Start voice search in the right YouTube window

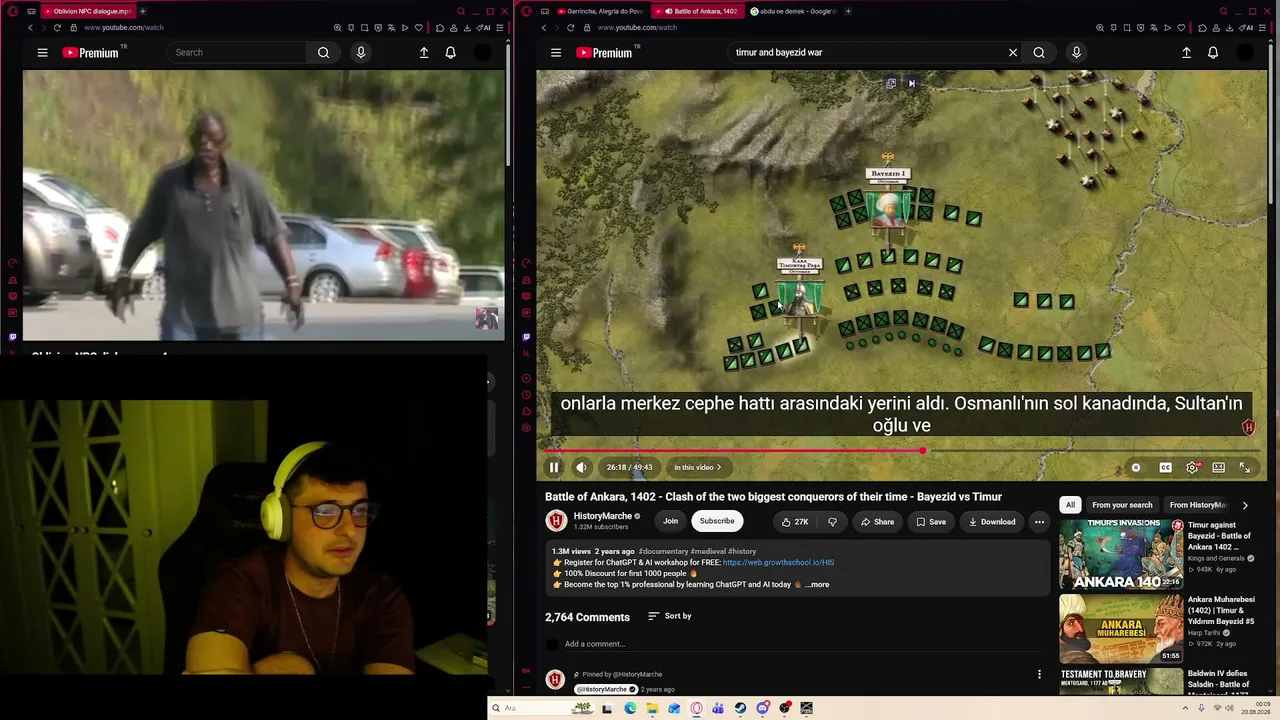pos(1076,52)
